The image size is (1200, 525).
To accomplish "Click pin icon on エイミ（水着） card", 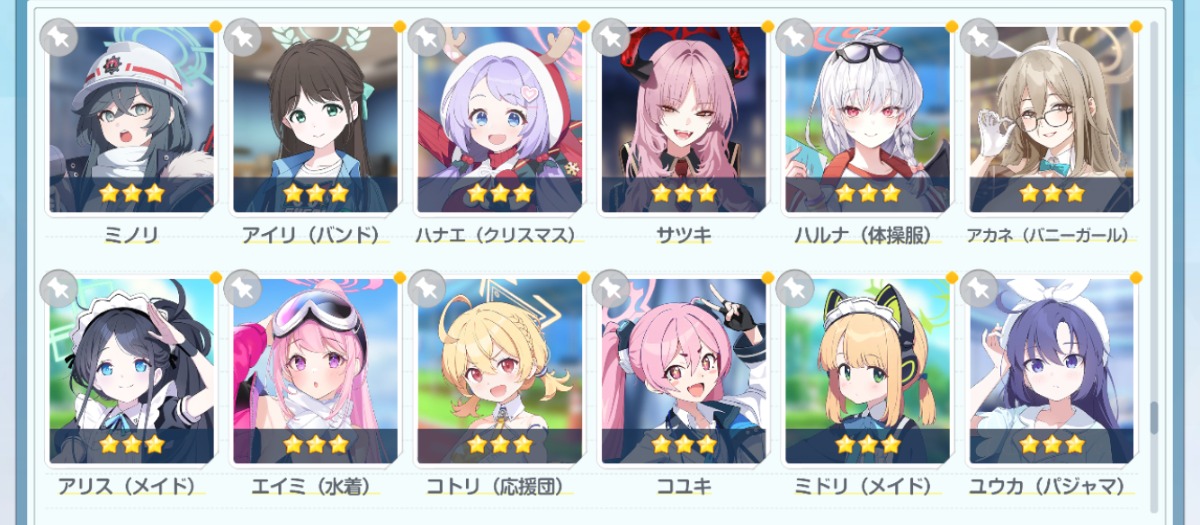I will click(x=243, y=289).
